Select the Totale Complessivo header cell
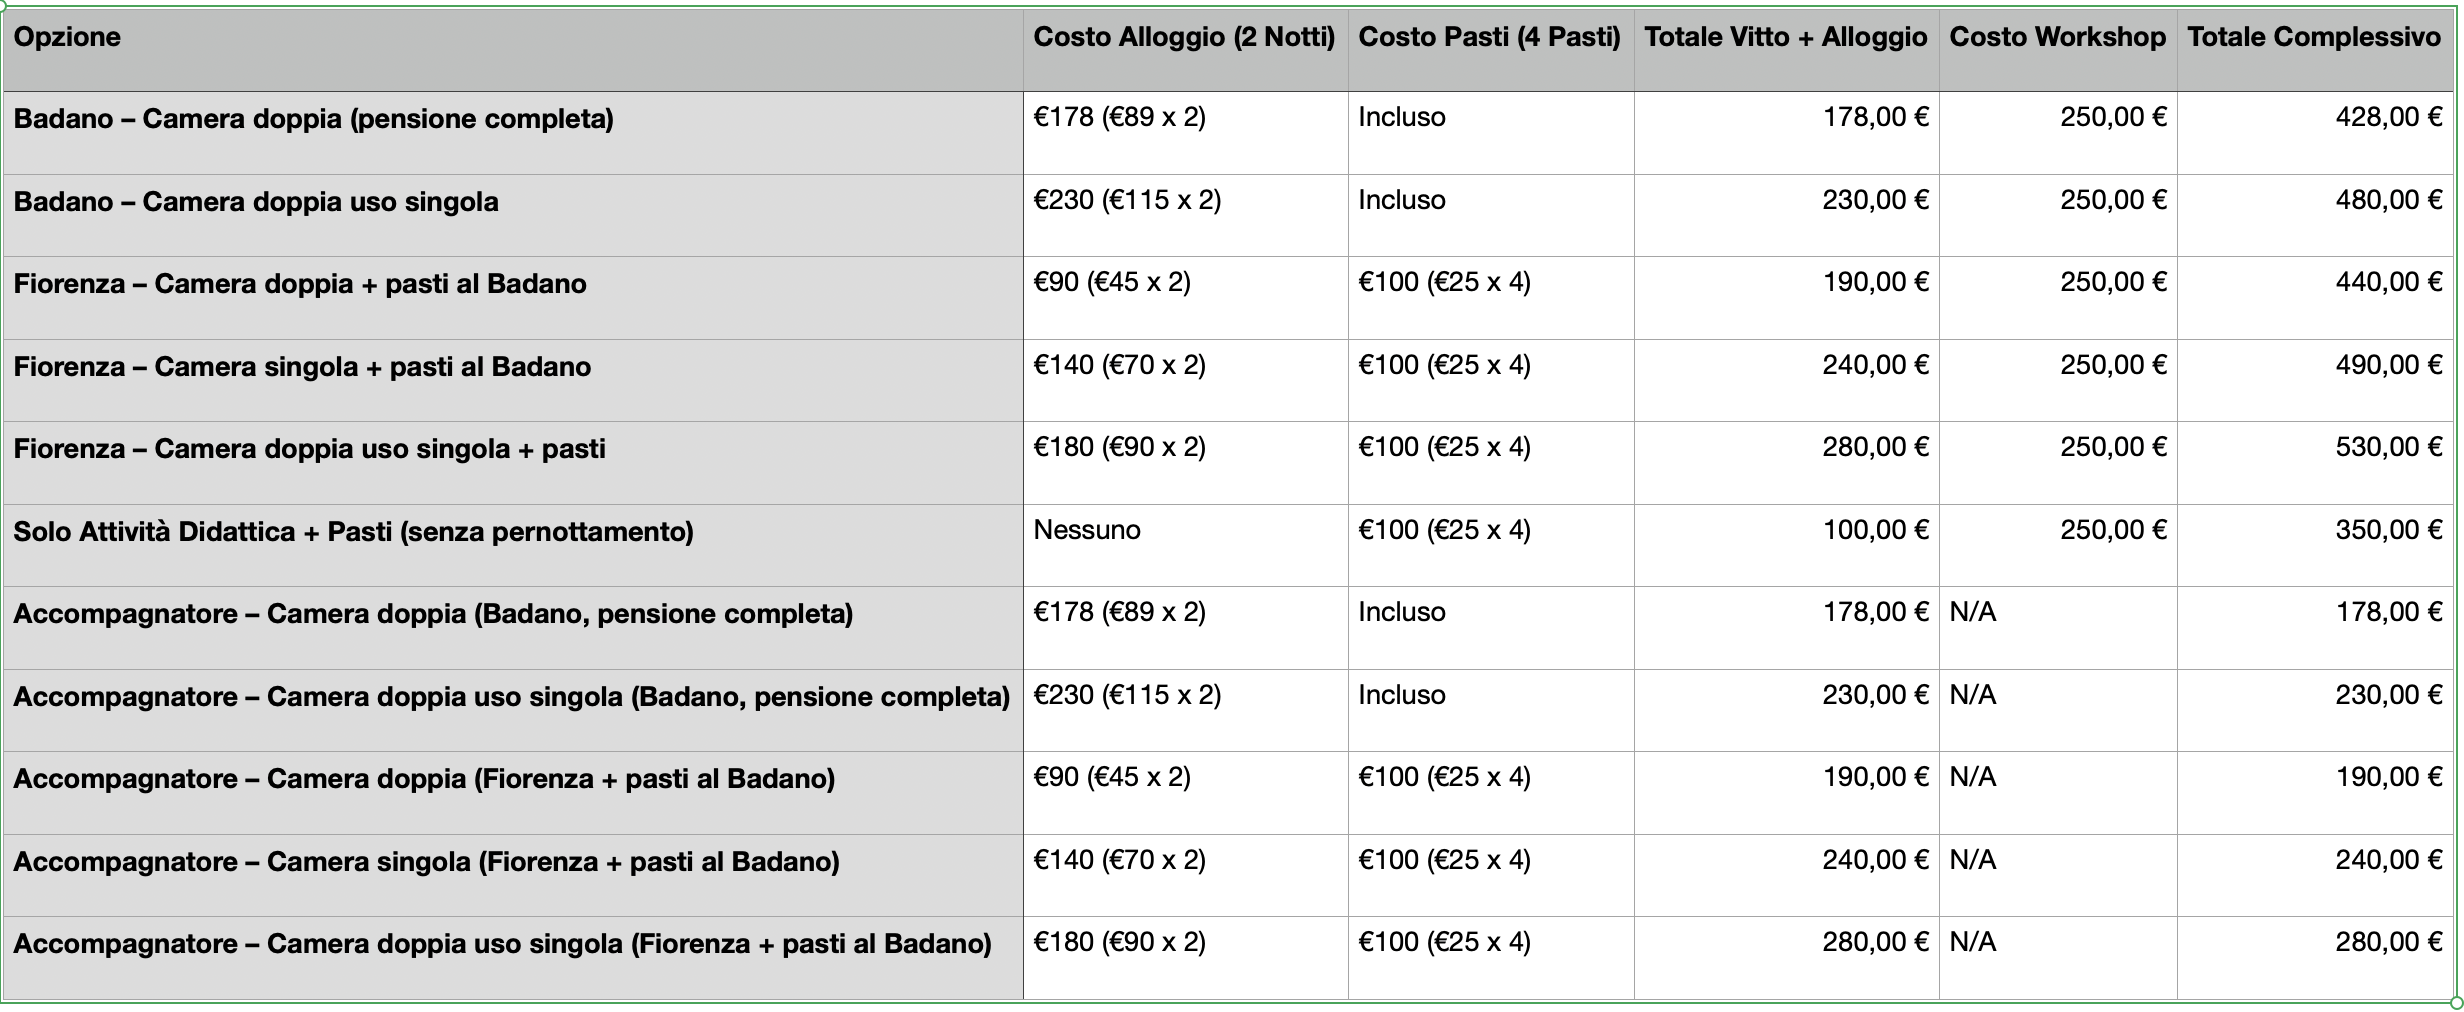2464x1012 pixels. (x=2315, y=50)
